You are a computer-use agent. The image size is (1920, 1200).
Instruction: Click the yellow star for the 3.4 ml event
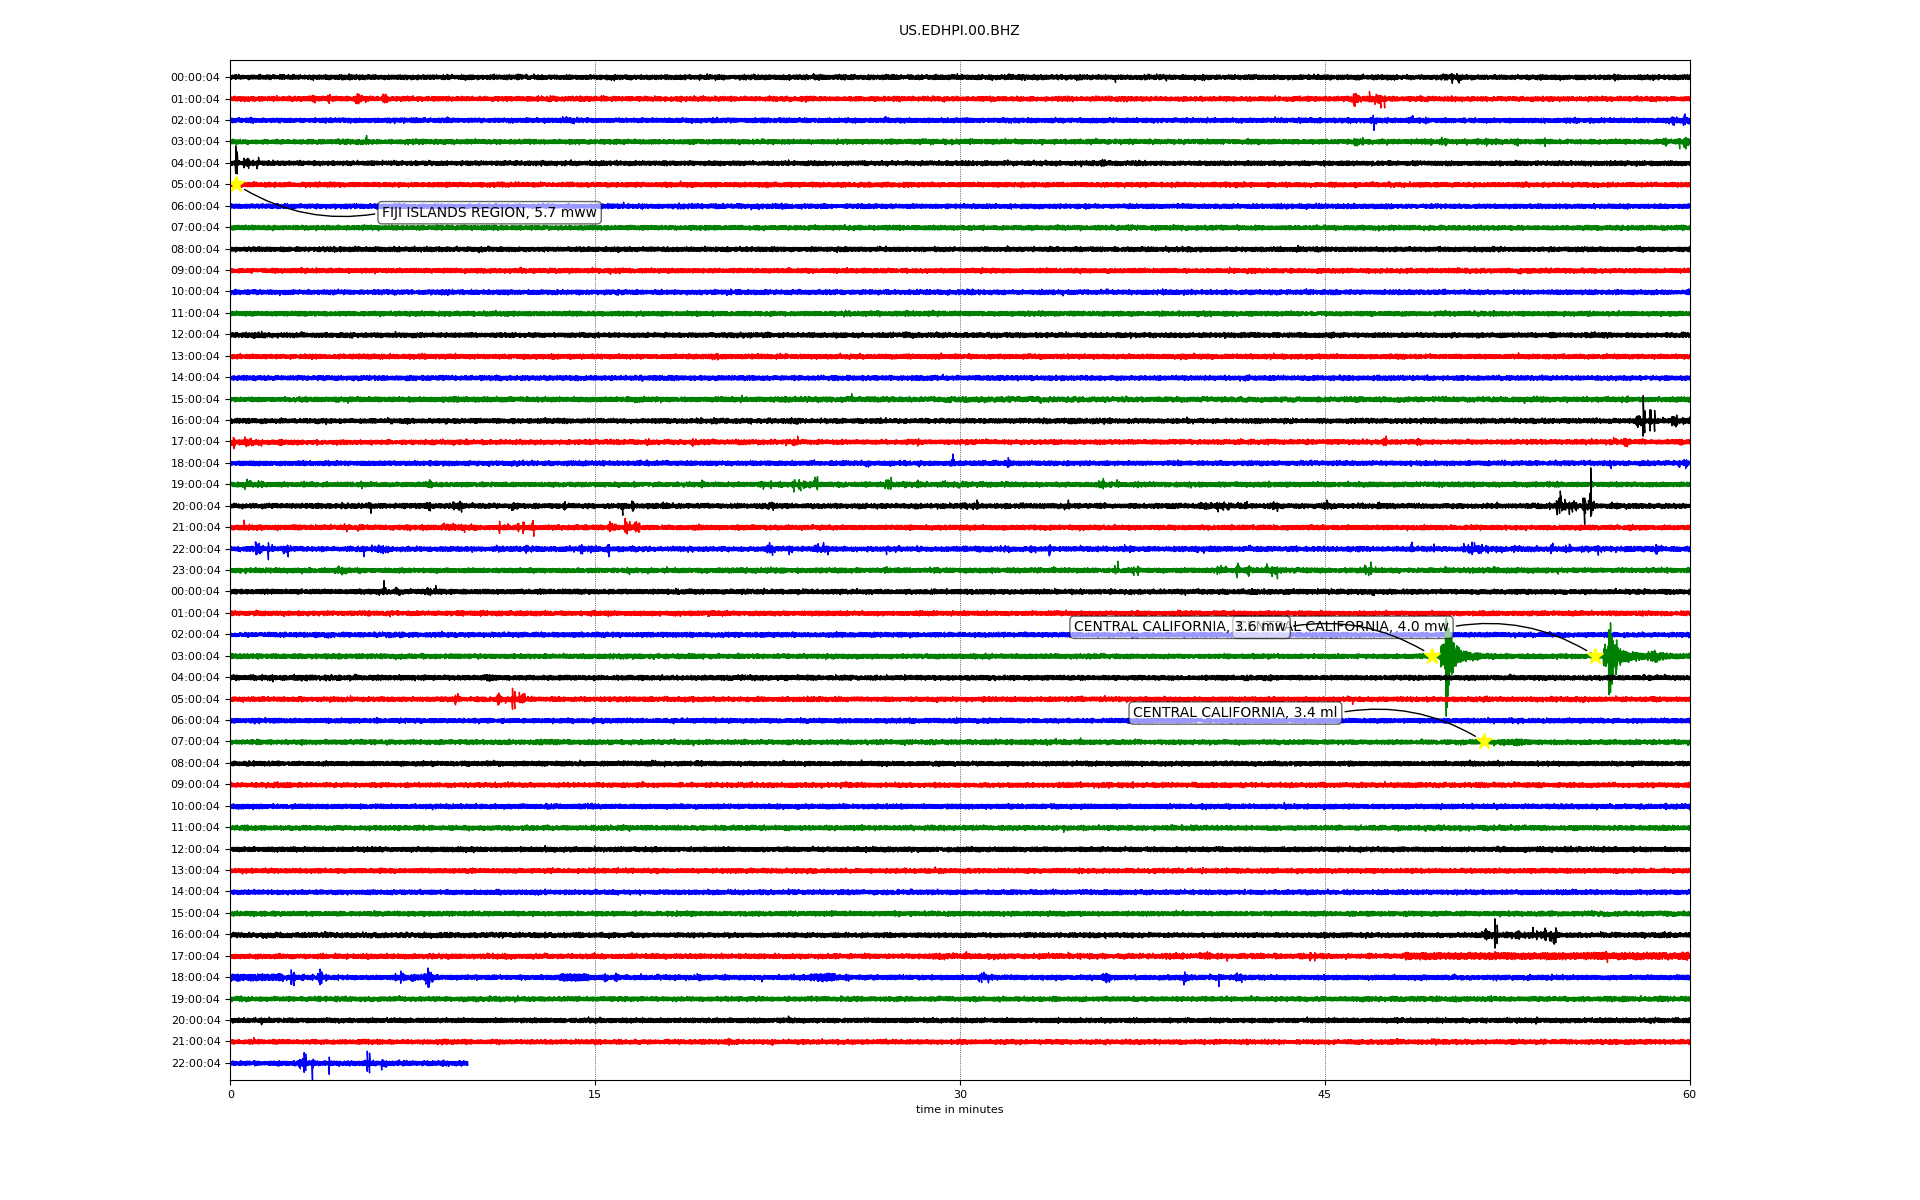coord(1484,741)
